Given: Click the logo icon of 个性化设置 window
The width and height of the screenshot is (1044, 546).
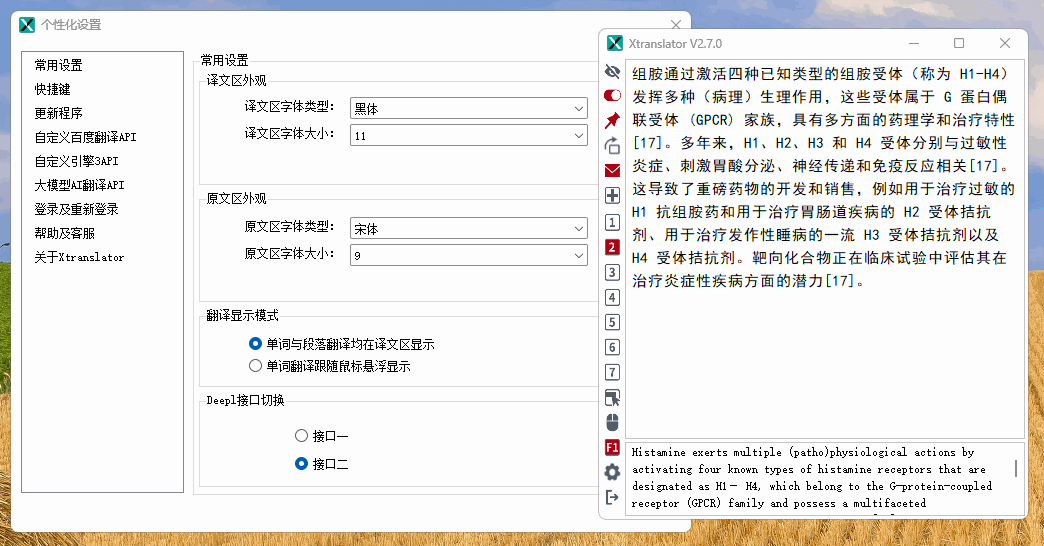Looking at the screenshot, I should pos(27,25).
